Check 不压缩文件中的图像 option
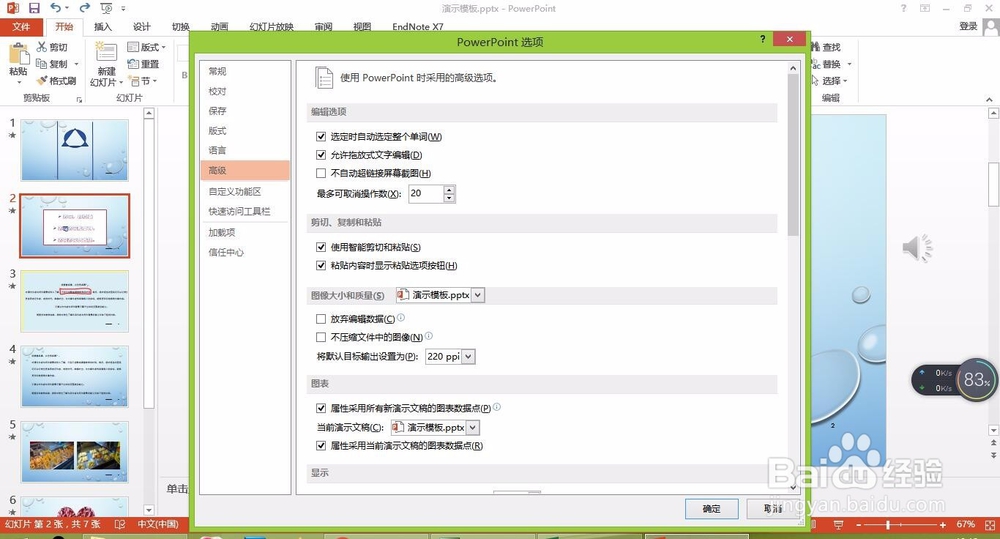This screenshot has width=1000, height=539. (x=321, y=337)
